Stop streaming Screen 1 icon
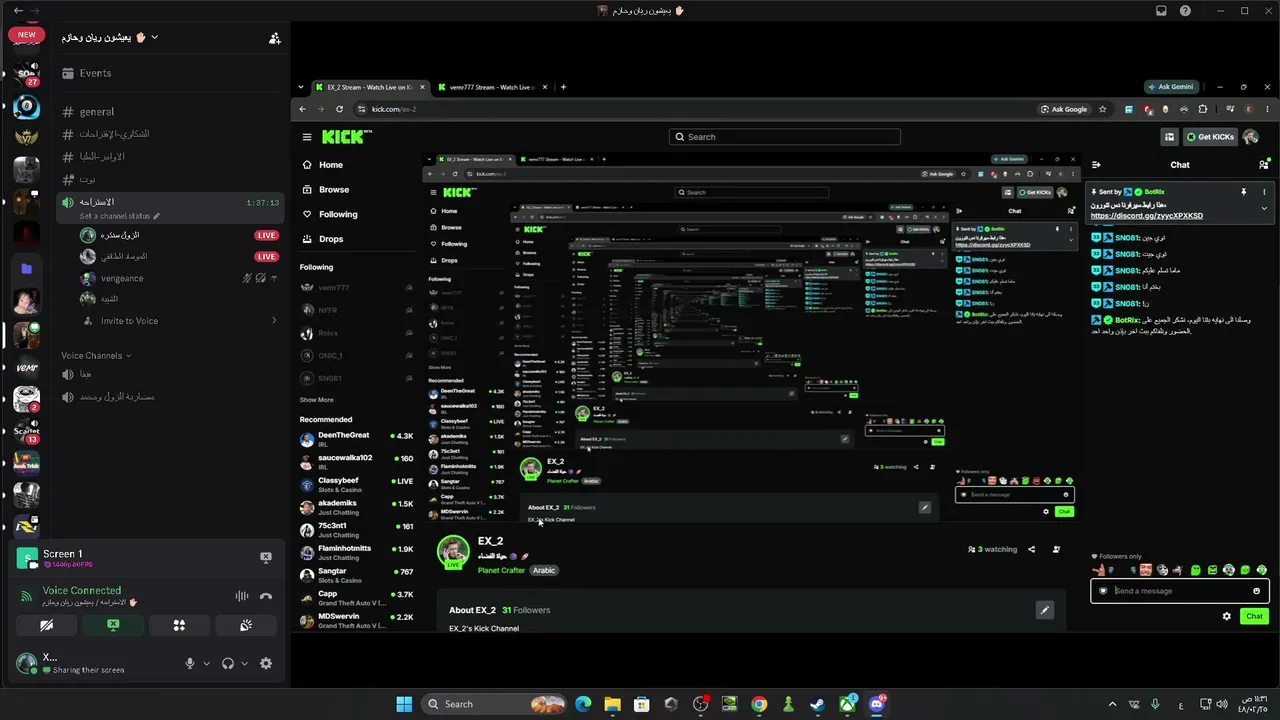The width and height of the screenshot is (1280, 720). tap(266, 557)
